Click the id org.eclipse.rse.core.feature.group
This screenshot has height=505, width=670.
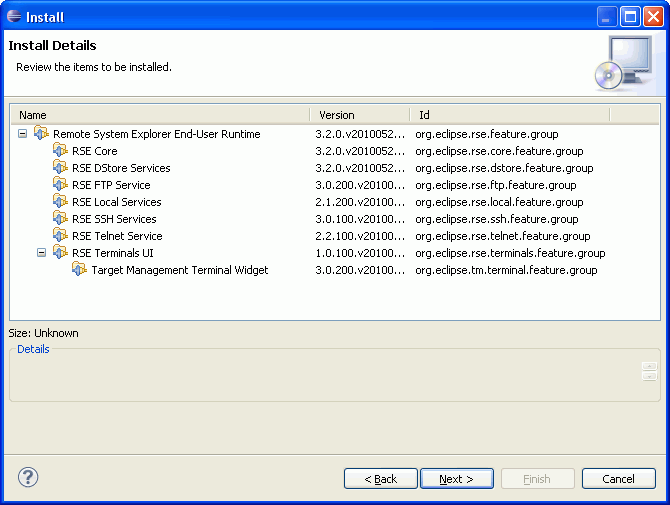coord(499,151)
